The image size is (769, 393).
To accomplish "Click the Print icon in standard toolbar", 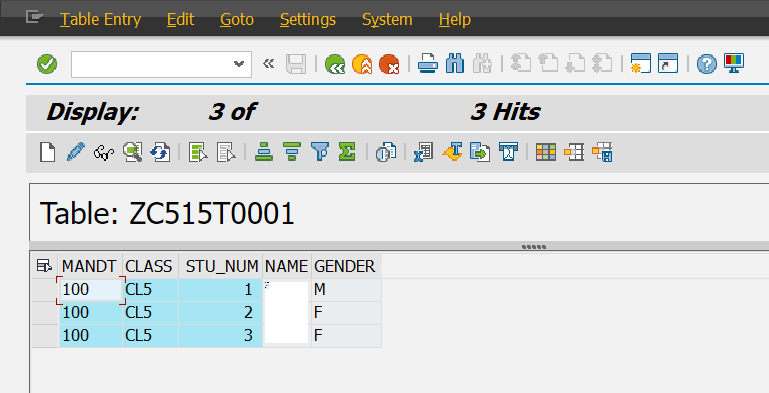I will tap(428, 64).
